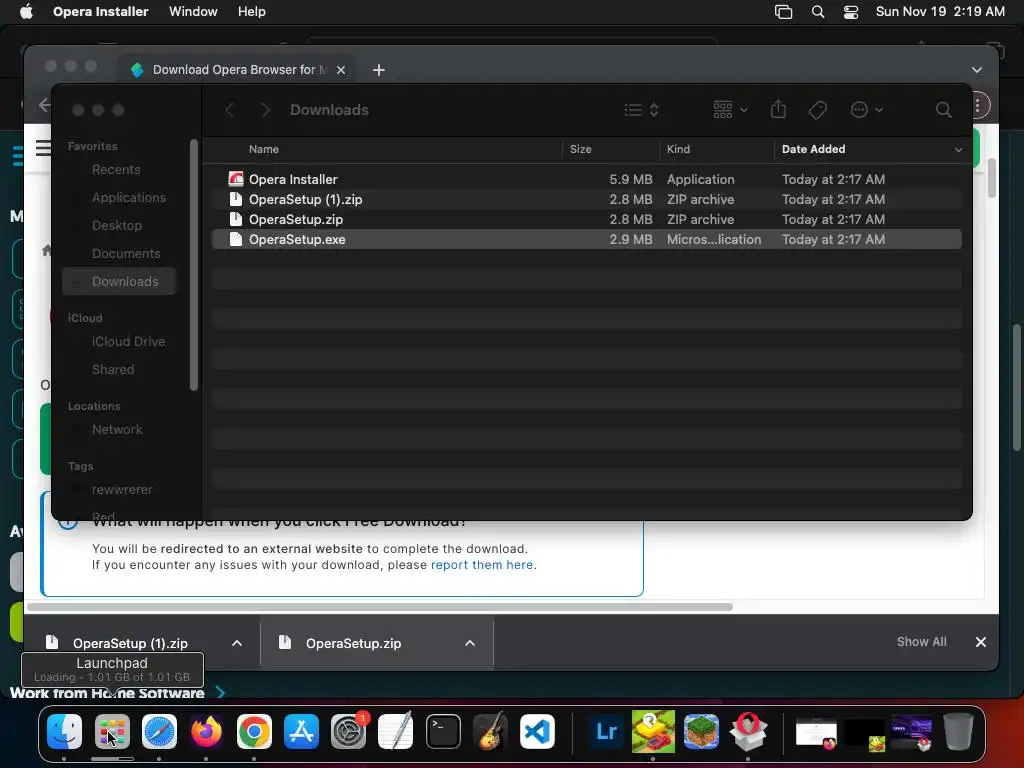The image size is (1024, 768).
Task: Open the Help menu
Action: click(x=251, y=12)
